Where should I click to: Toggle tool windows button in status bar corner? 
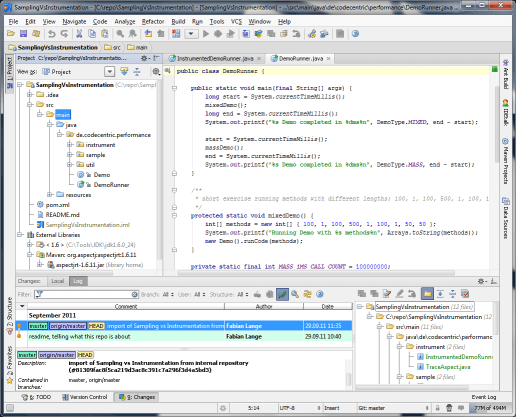10,408
